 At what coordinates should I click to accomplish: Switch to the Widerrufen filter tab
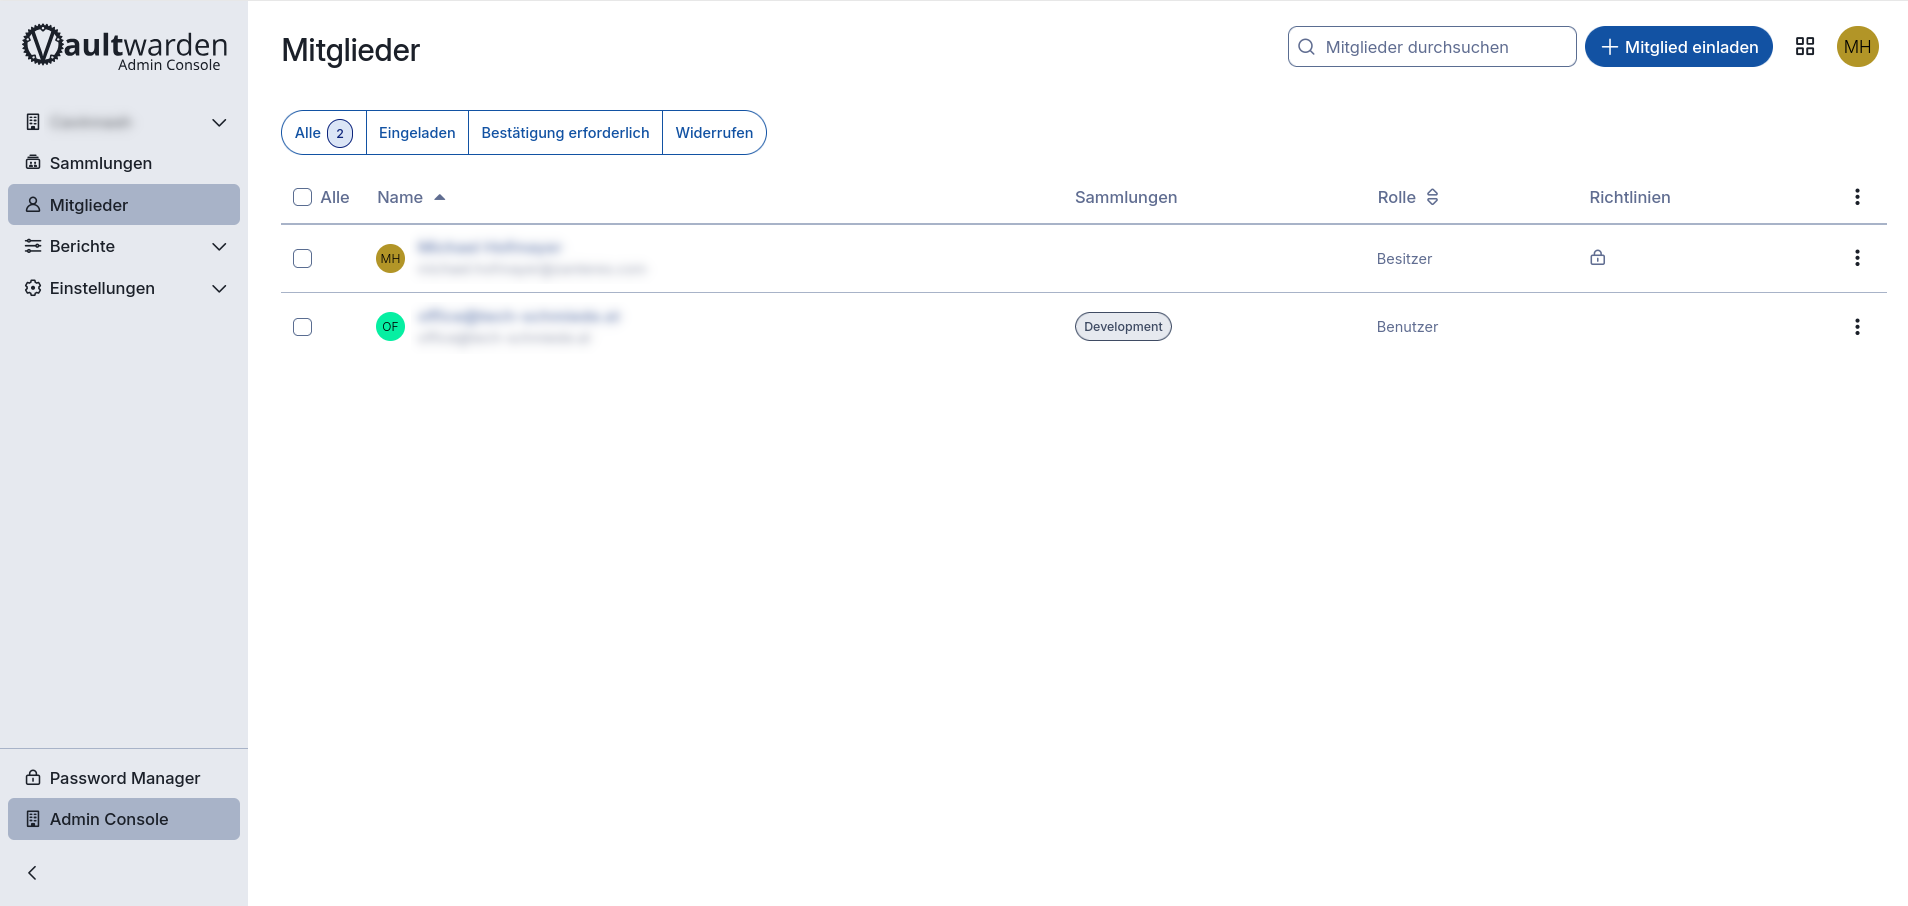(x=714, y=133)
